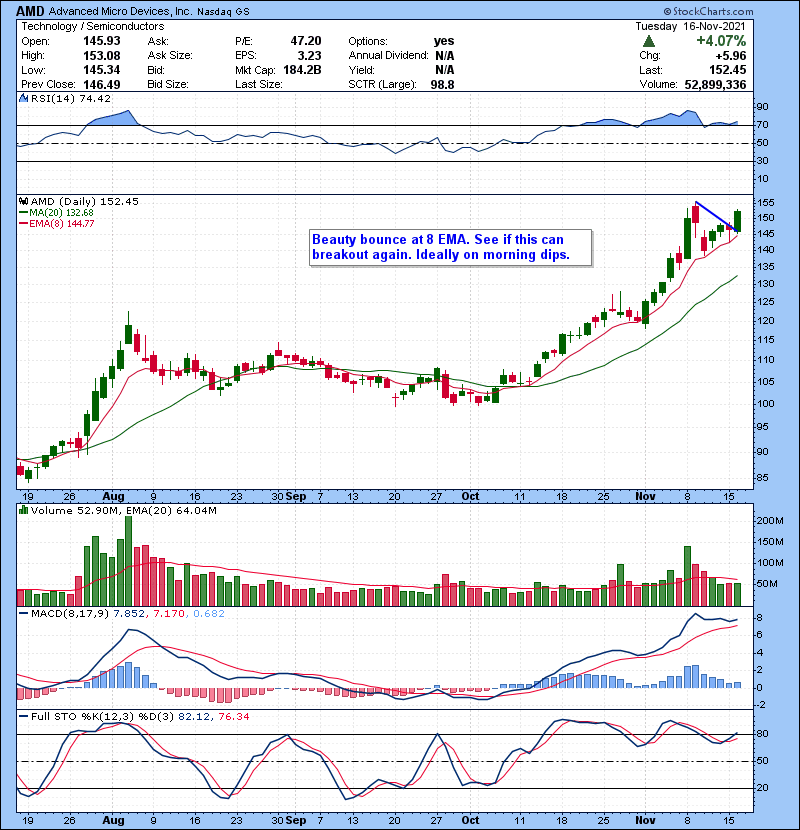Click the 155 price axis label
The image size is (800, 830).
[766, 202]
